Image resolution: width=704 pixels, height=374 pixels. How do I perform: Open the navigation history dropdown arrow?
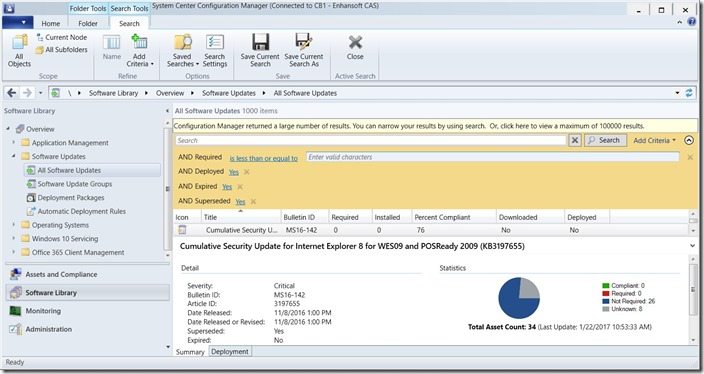coord(40,93)
